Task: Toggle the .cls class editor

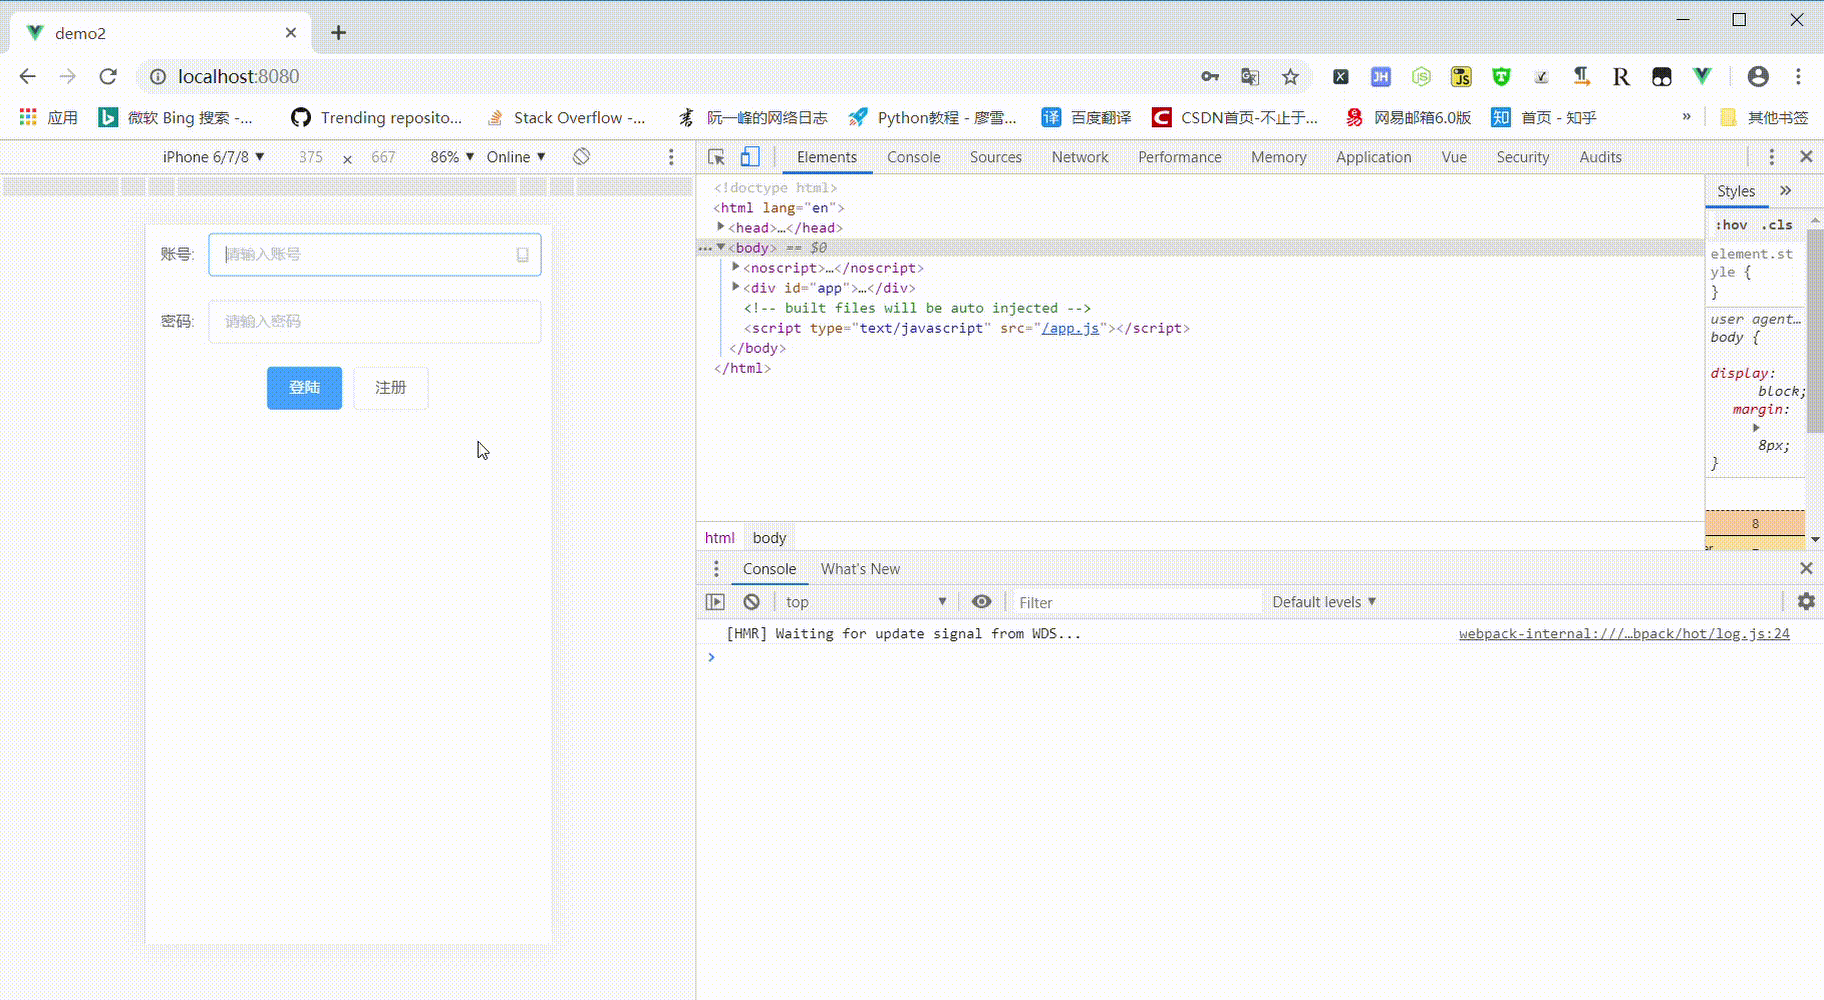Action: tap(1777, 225)
